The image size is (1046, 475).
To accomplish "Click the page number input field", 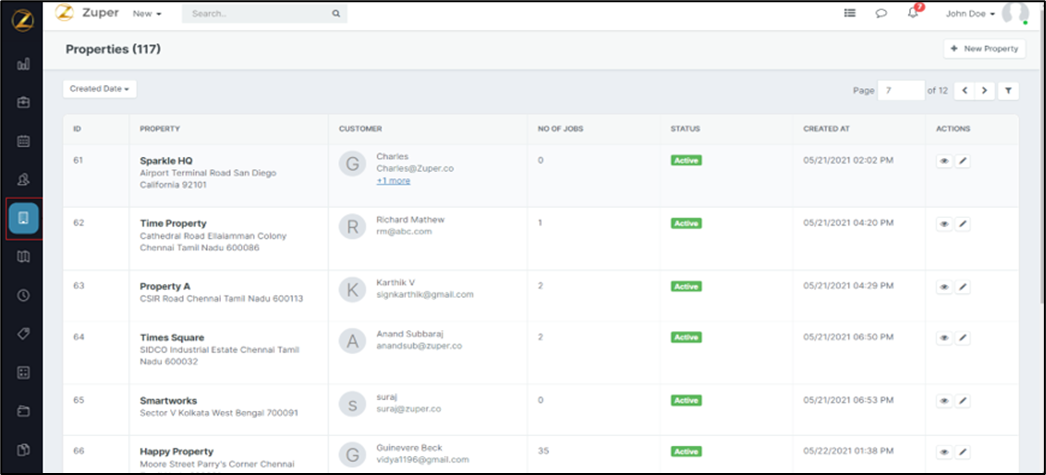I will point(900,91).
